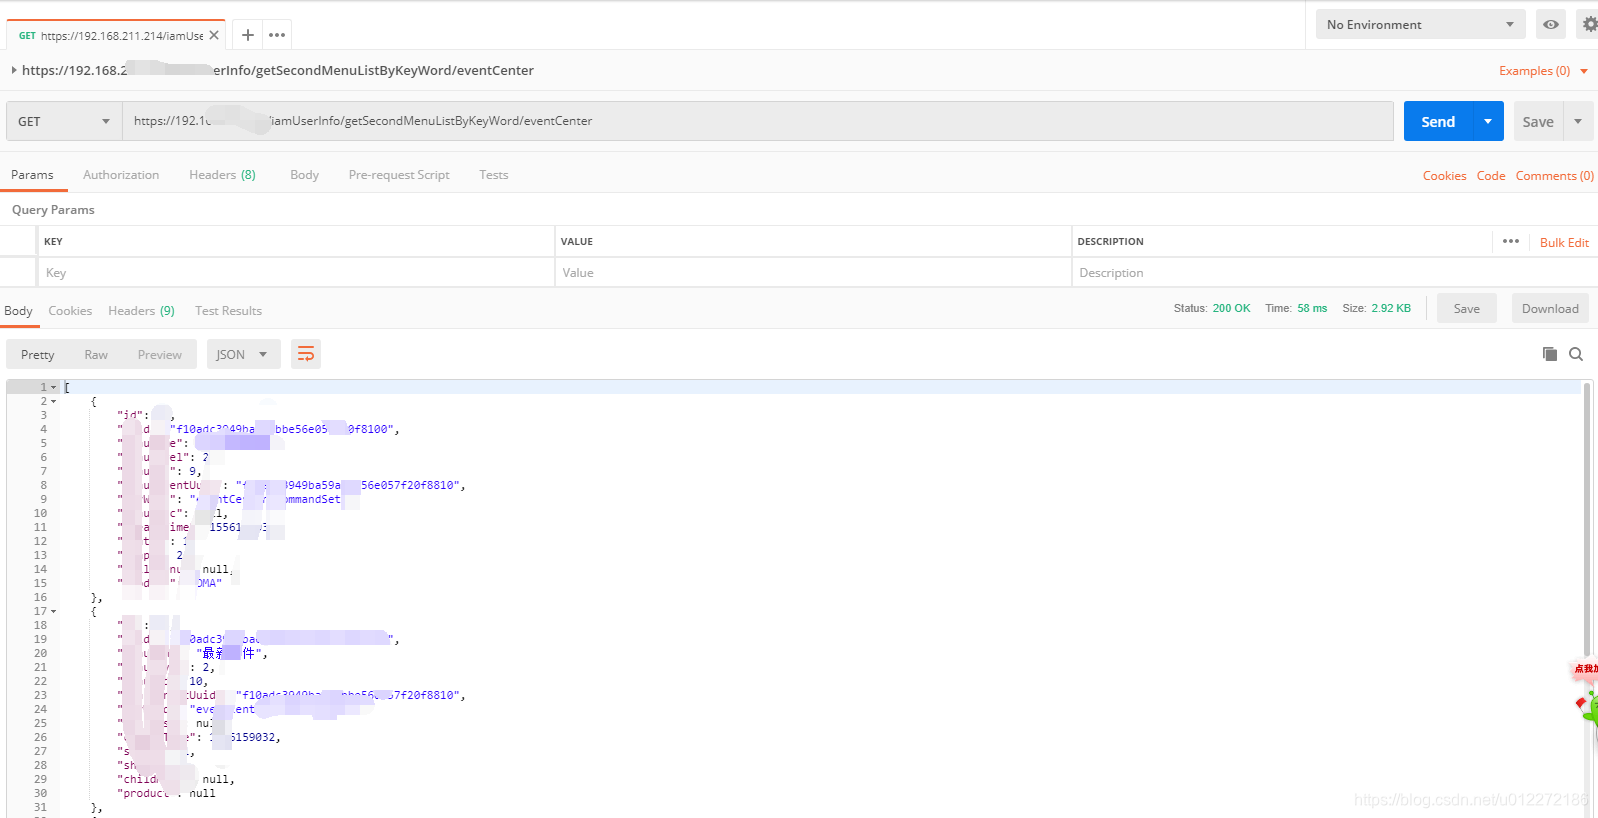Open the Test Results tab
This screenshot has height=818, width=1598.
[x=228, y=310]
